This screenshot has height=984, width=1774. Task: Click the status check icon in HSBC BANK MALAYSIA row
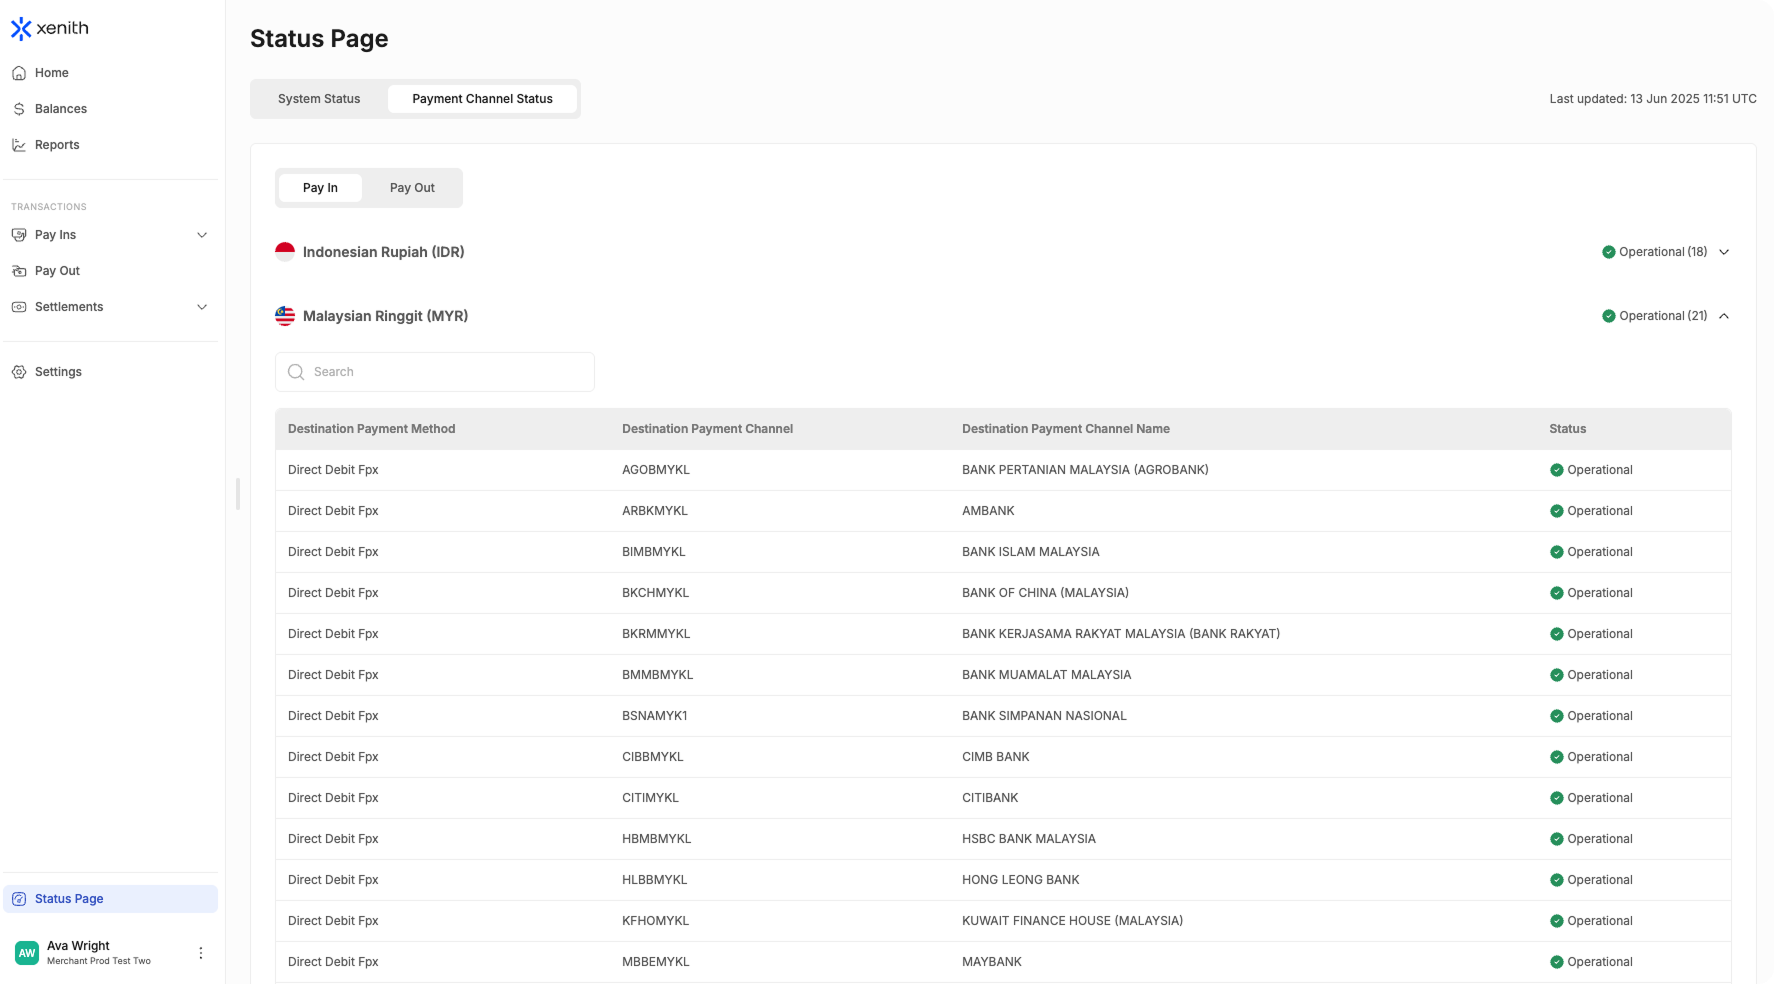tap(1557, 839)
